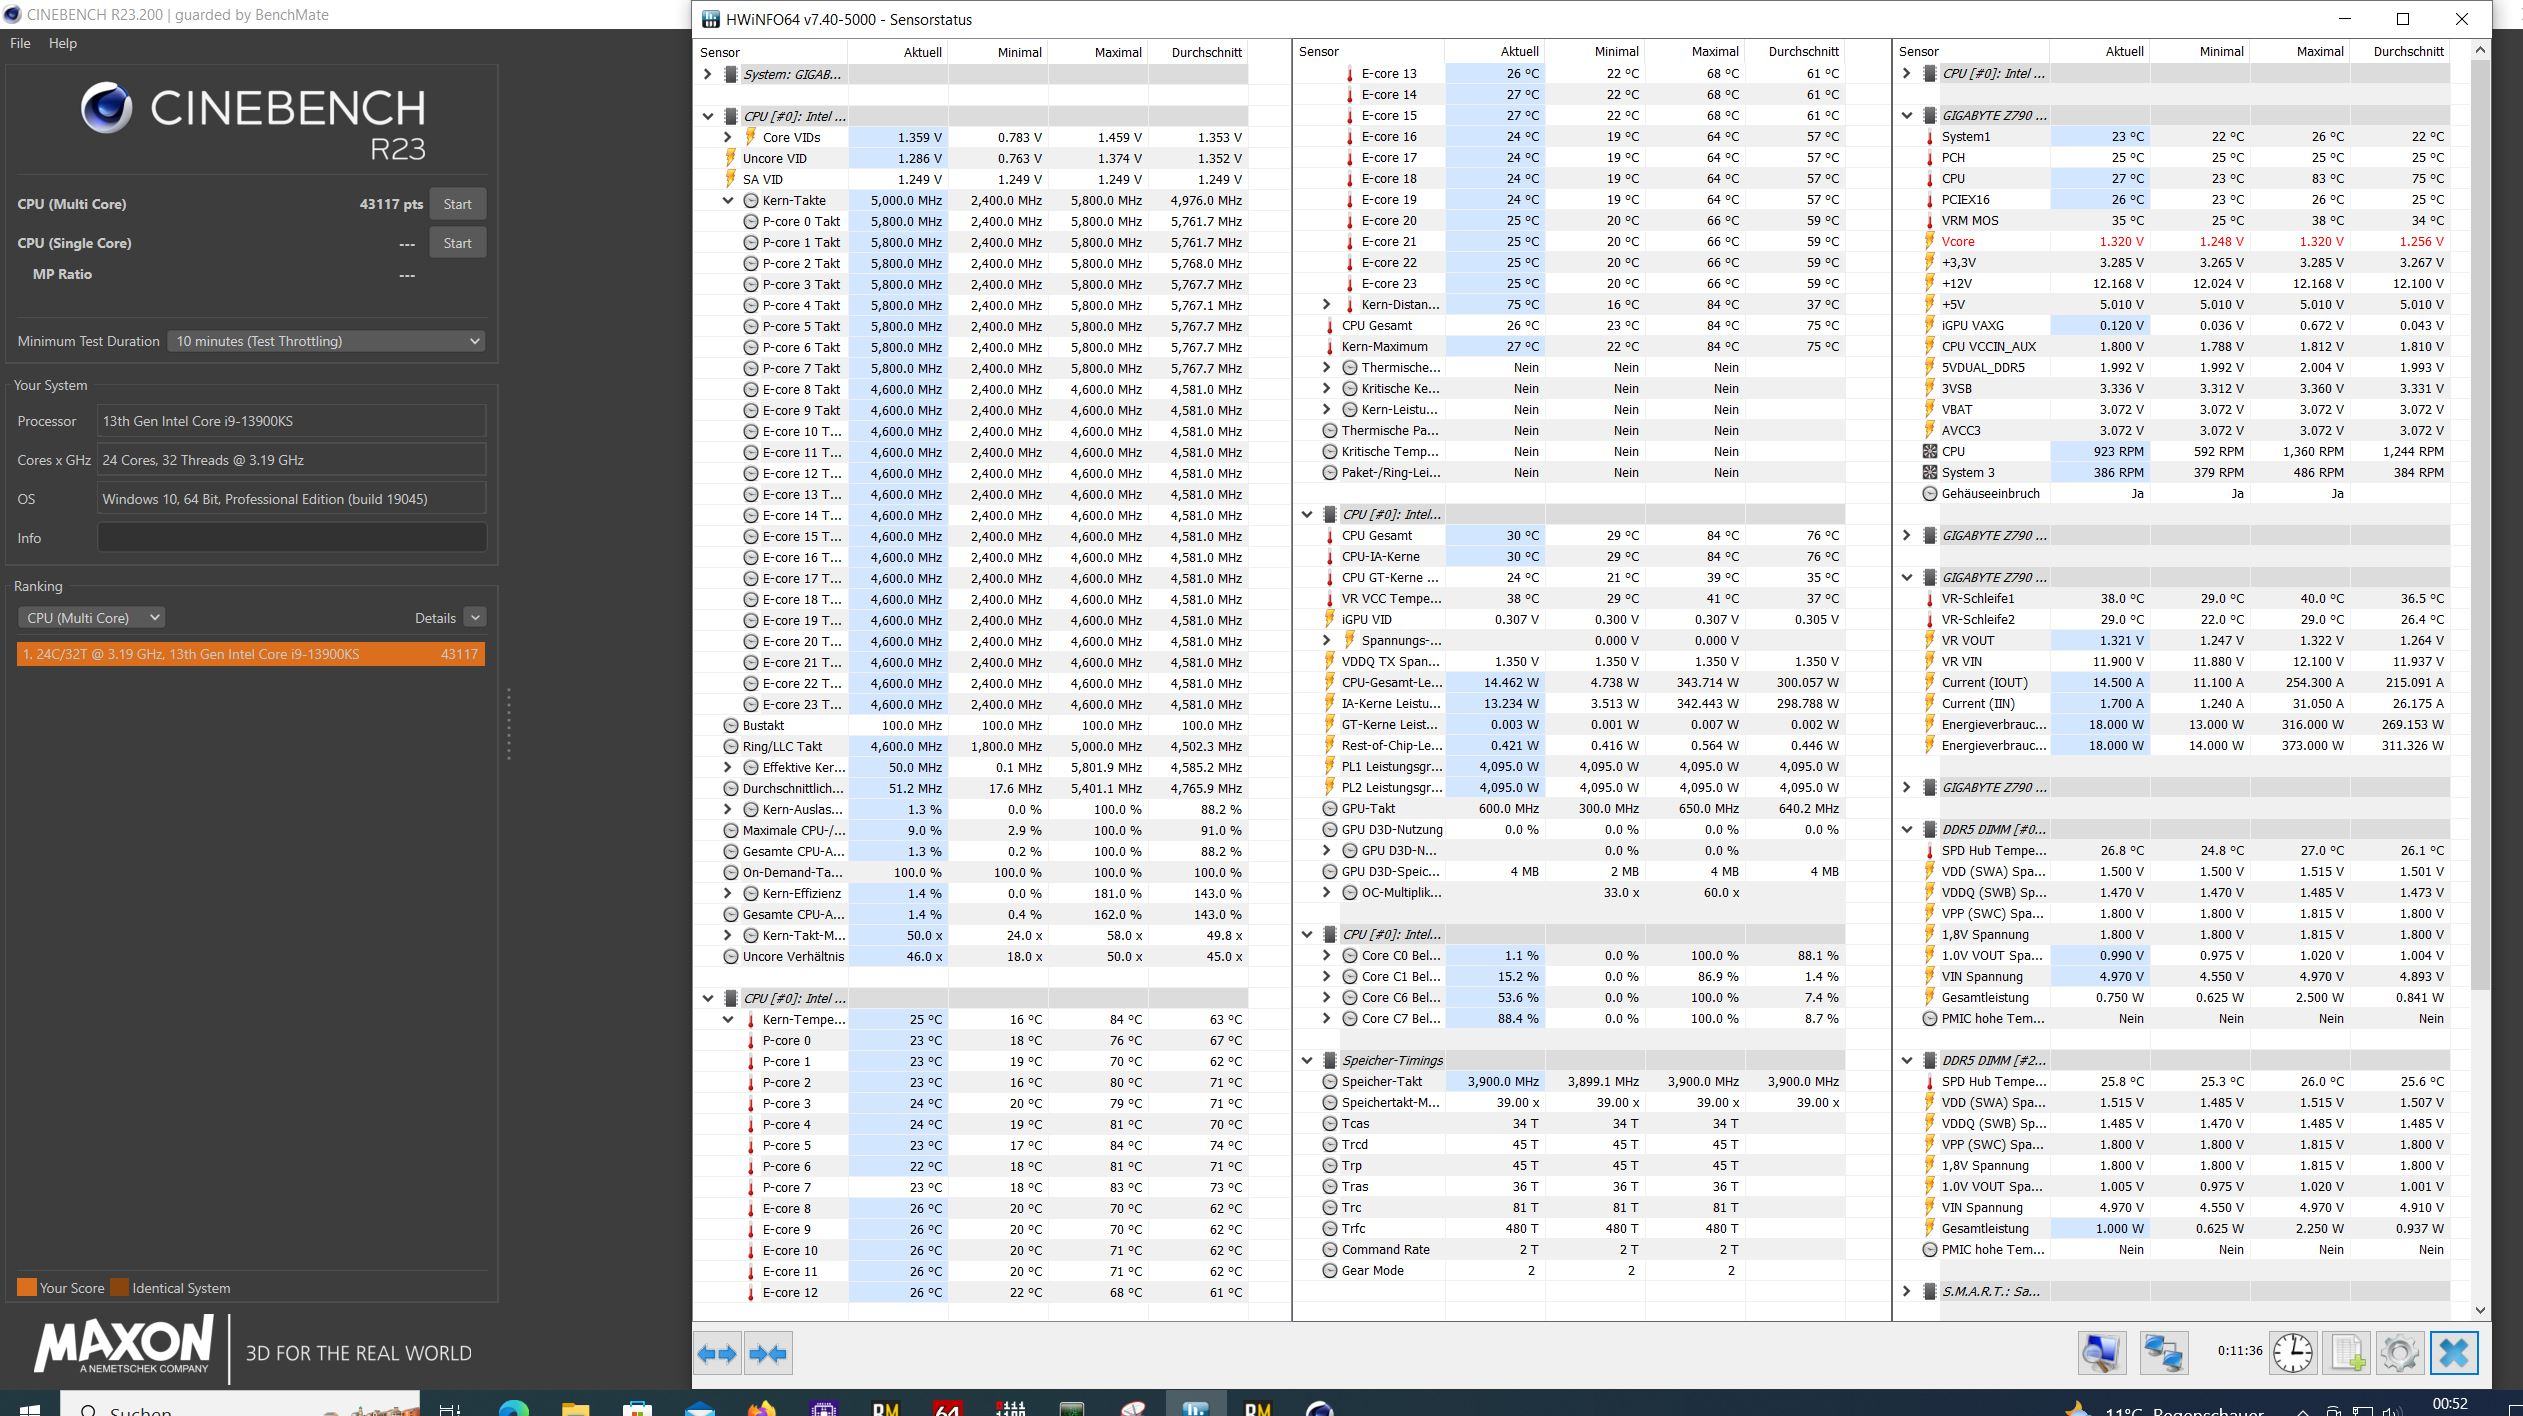Click thermometer icon beside VR-Schleife1 row
Image resolution: width=2523 pixels, height=1416 pixels.
(1930, 598)
